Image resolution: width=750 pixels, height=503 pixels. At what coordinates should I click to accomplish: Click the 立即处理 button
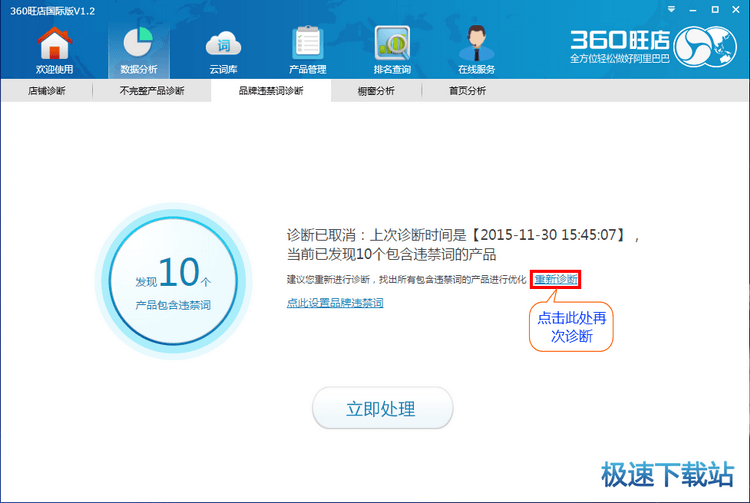383,408
